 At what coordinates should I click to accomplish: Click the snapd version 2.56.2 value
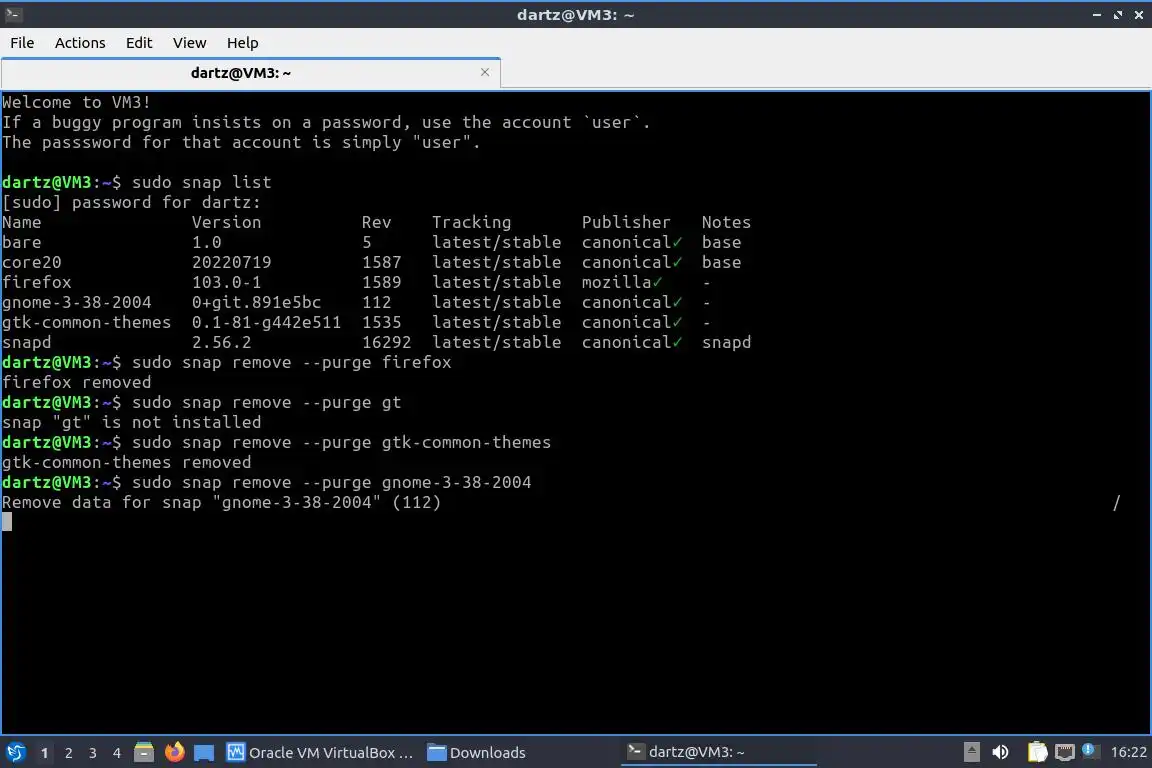221,342
